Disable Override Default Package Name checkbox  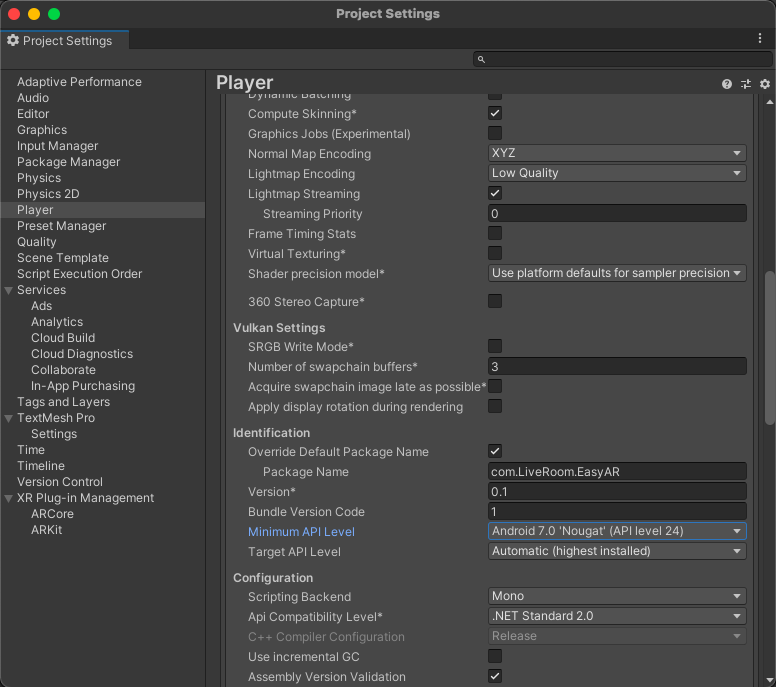[495, 452]
